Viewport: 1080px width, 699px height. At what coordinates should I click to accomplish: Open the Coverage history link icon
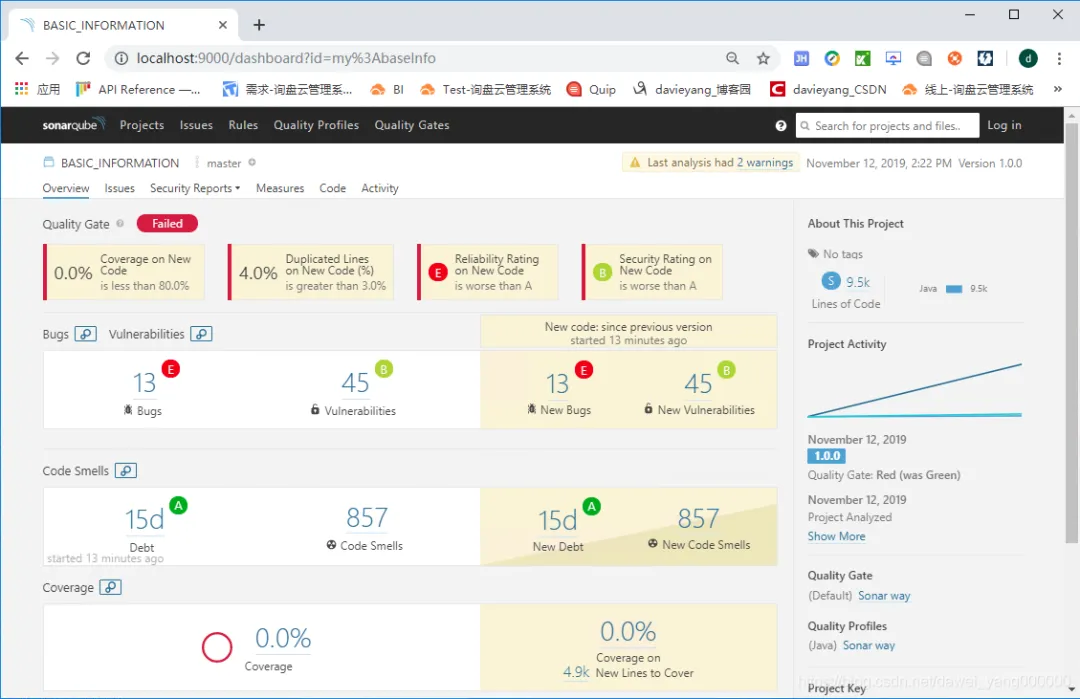[x=110, y=587]
